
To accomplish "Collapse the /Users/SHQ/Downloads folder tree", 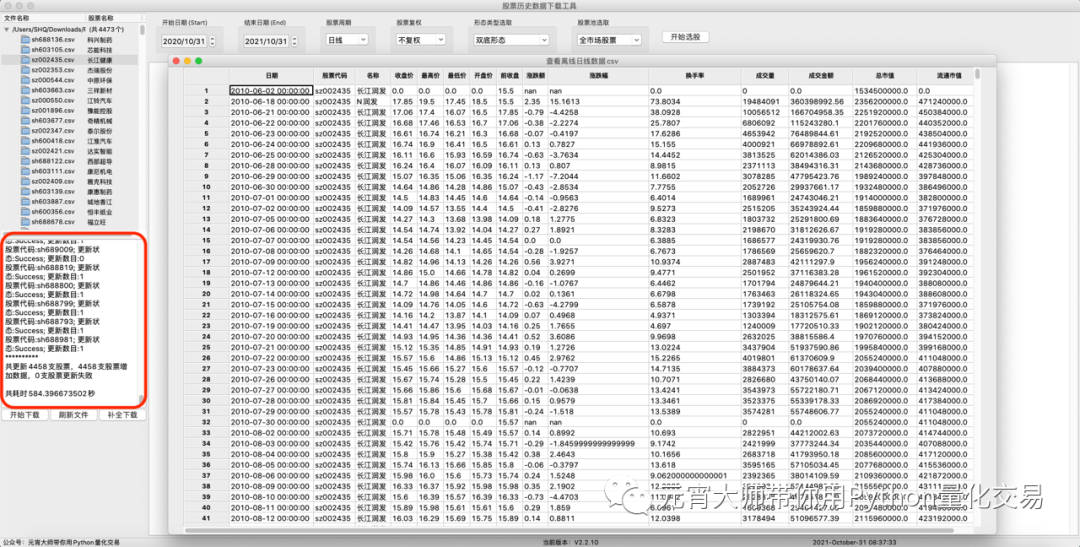I will point(6,30).
